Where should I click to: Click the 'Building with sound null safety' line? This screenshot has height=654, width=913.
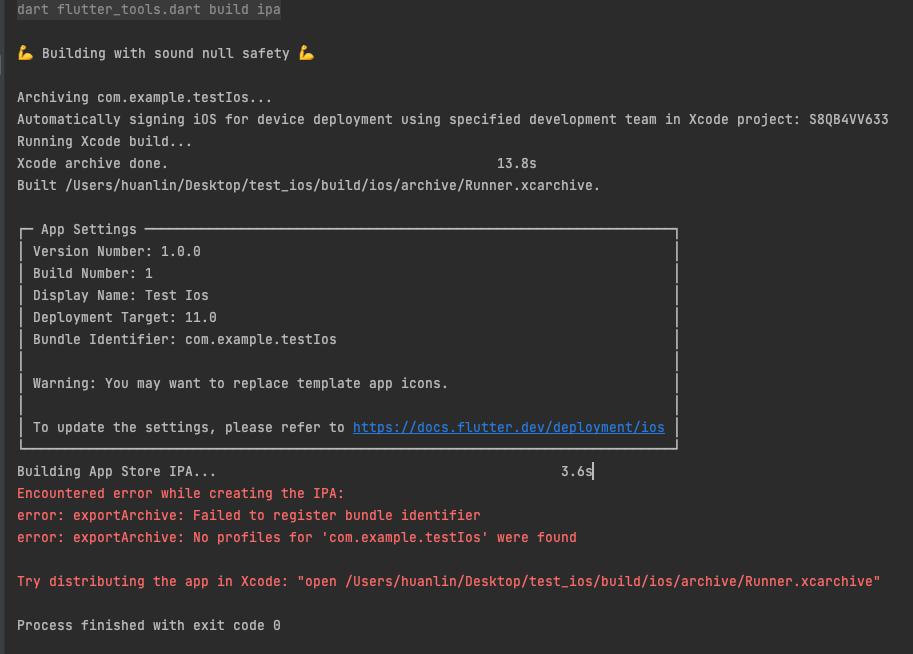click(x=166, y=54)
